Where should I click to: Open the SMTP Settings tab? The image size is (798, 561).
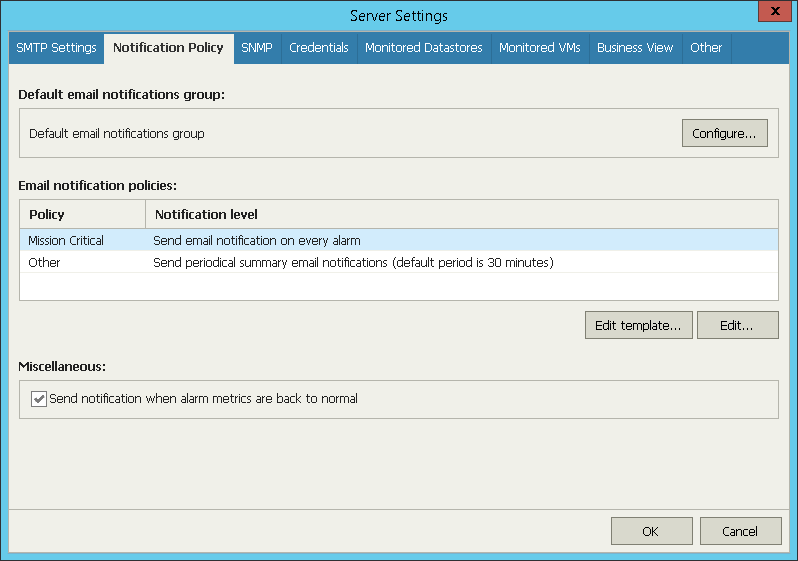pyautogui.click(x=56, y=48)
